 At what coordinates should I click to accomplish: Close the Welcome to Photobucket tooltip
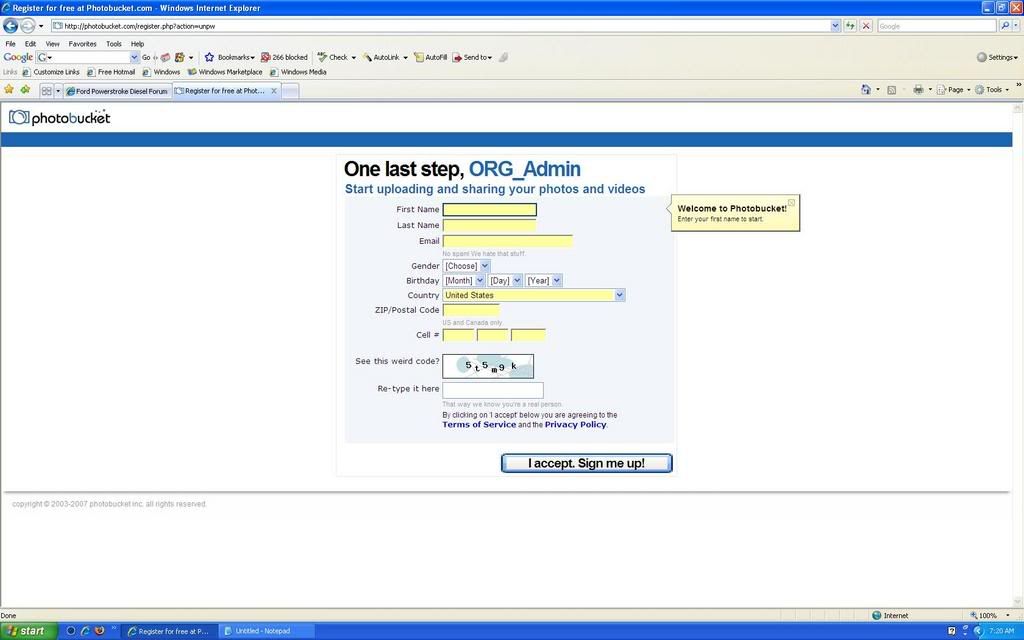(791, 202)
